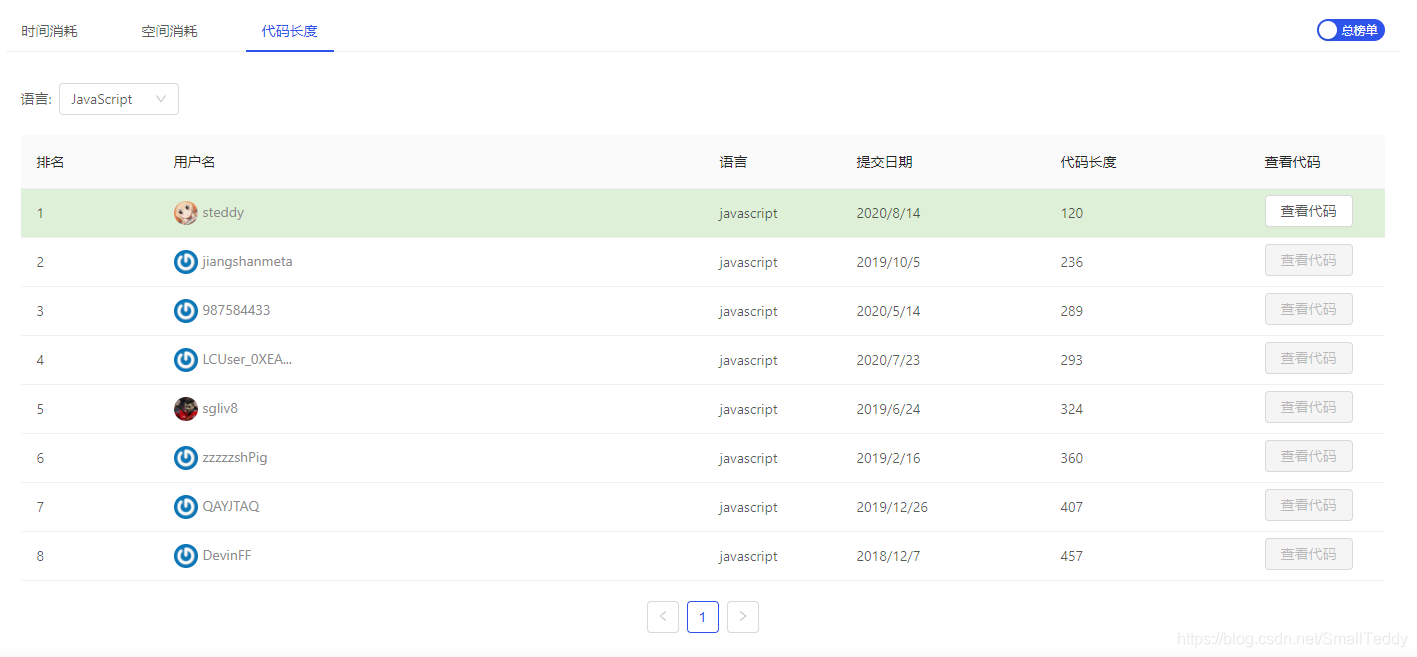Click the 语言 column header
Screen dimensions: 1417x657
click(x=733, y=162)
